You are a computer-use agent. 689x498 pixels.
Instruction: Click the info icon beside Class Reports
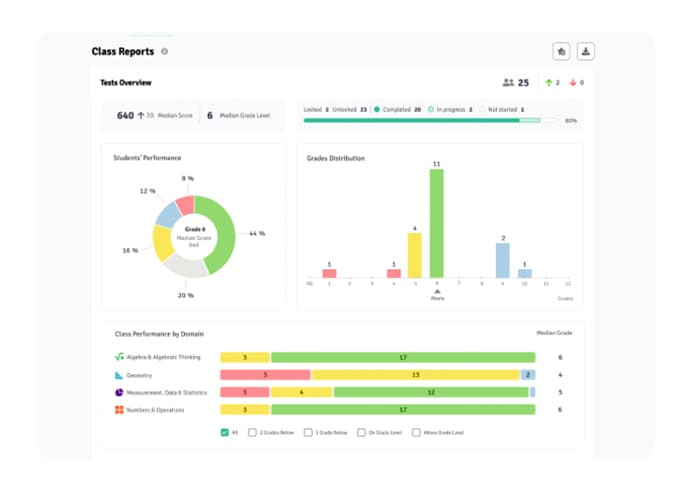point(164,51)
